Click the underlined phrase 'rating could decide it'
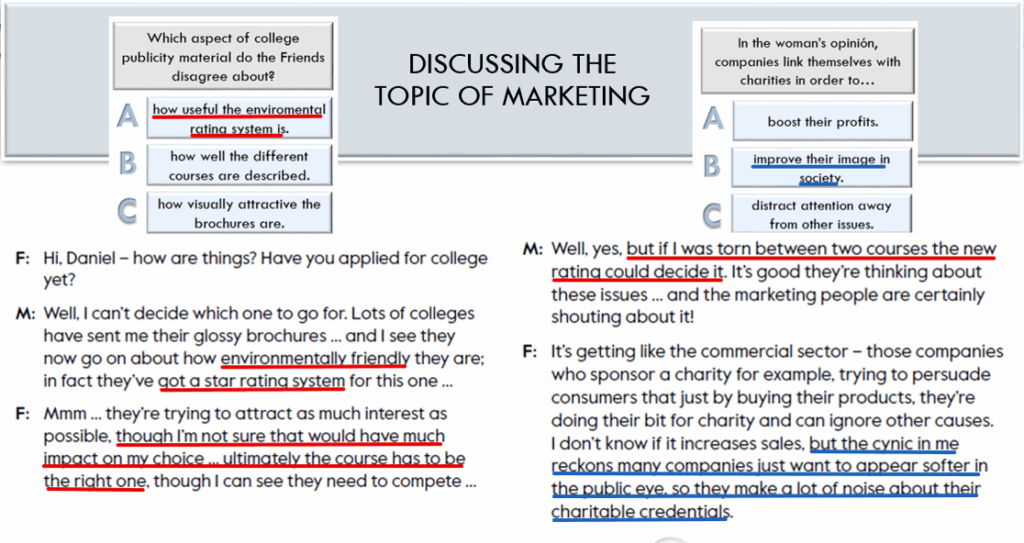Image resolution: width=1024 pixels, height=543 pixels. click(637, 272)
